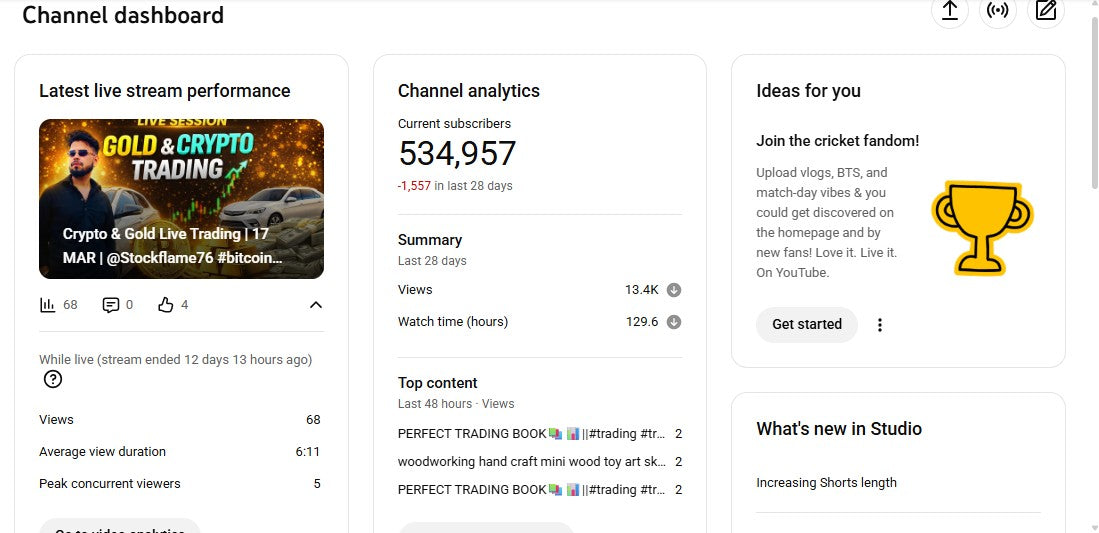1099x533 pixels.
Task: Collapse the live stream performance details
Action: [315, 305]
